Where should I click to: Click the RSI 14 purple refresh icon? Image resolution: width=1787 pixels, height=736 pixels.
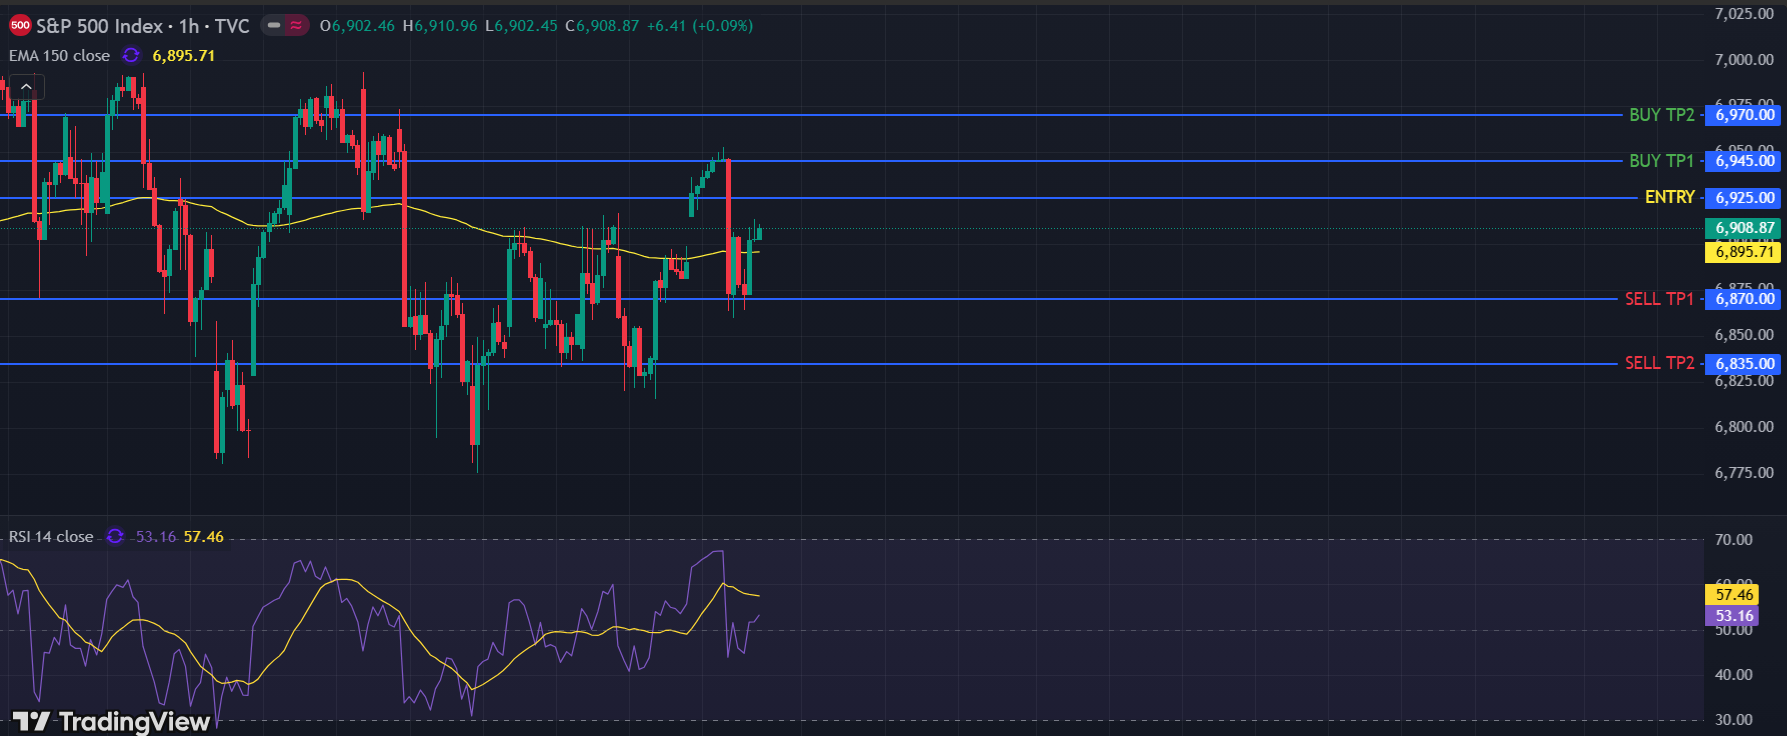point(115,537)
